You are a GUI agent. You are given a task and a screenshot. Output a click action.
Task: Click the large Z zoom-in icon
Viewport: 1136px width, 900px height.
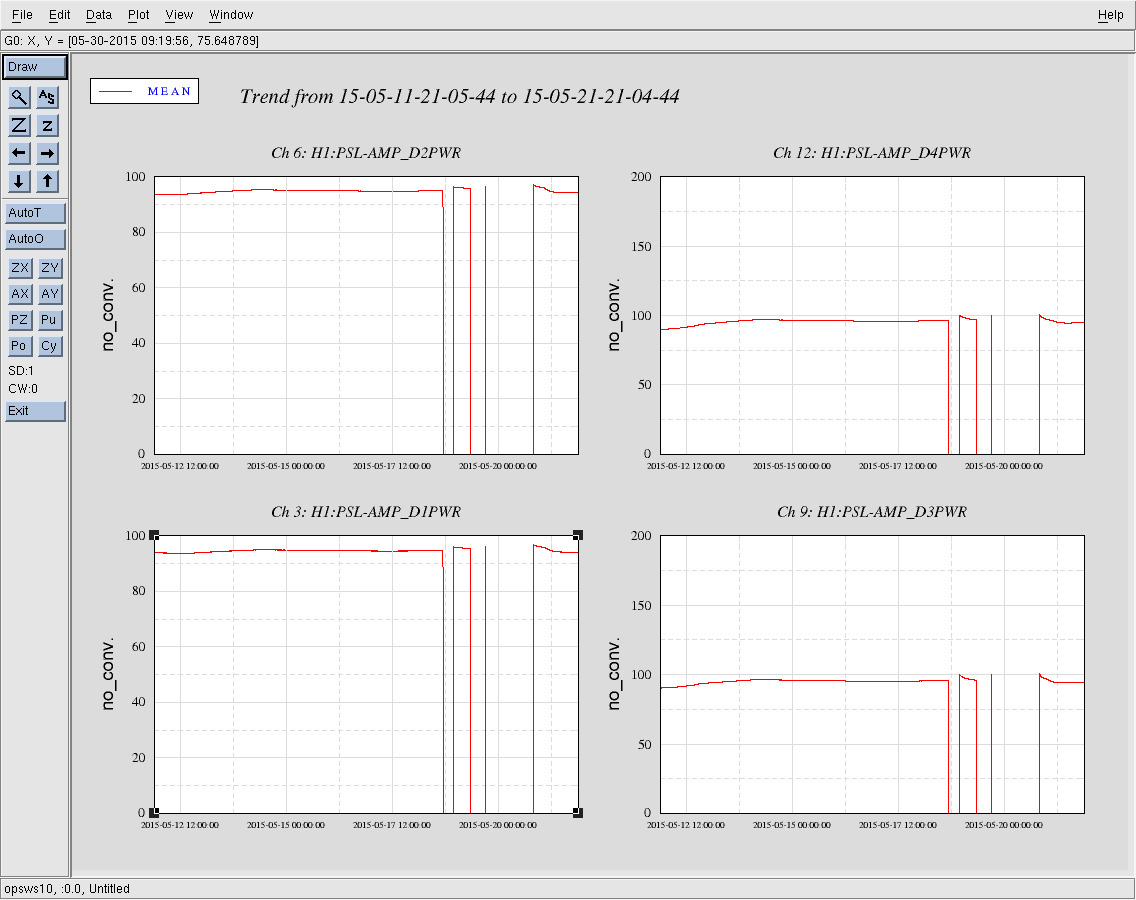[20, 125]
